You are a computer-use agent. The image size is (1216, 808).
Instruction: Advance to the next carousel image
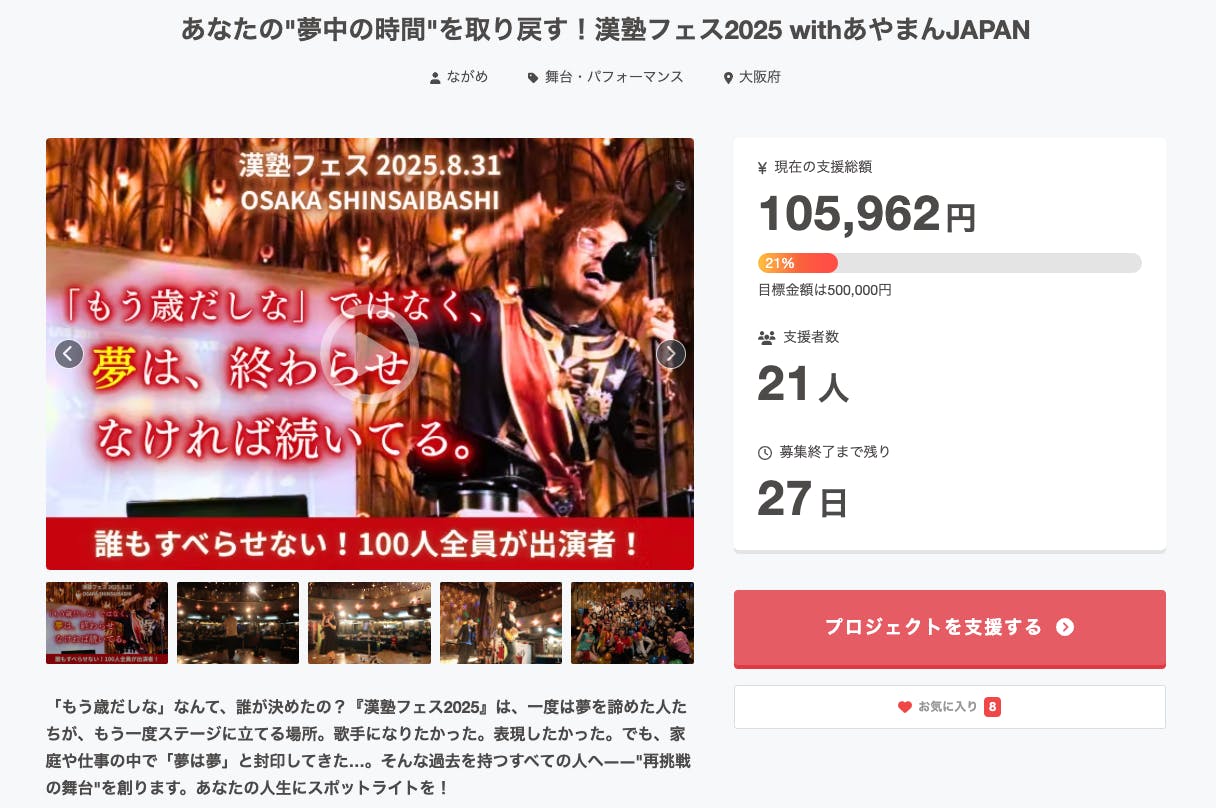point(671,354)
